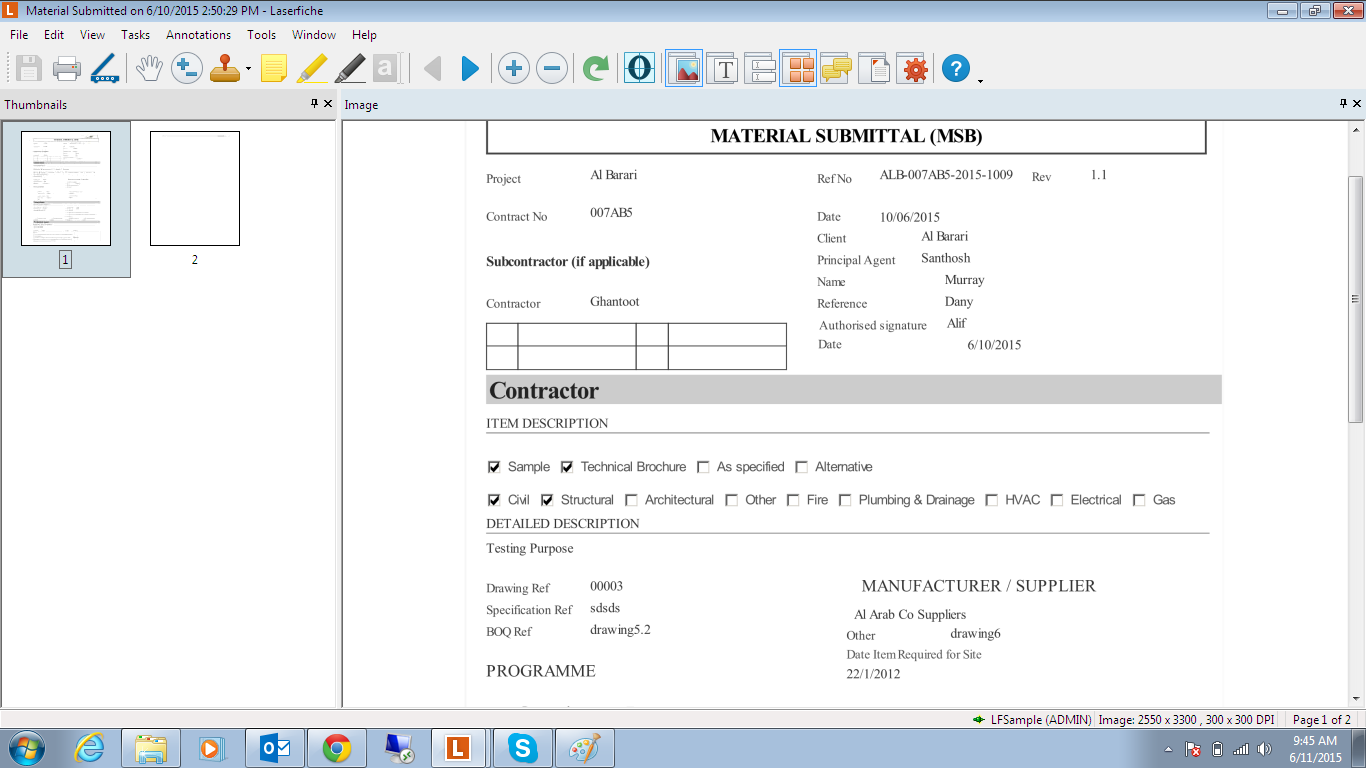Select the Pan hand tool
Viewport: 1366px width, 768px height.
pyautogui.click(x=149, y=68)
